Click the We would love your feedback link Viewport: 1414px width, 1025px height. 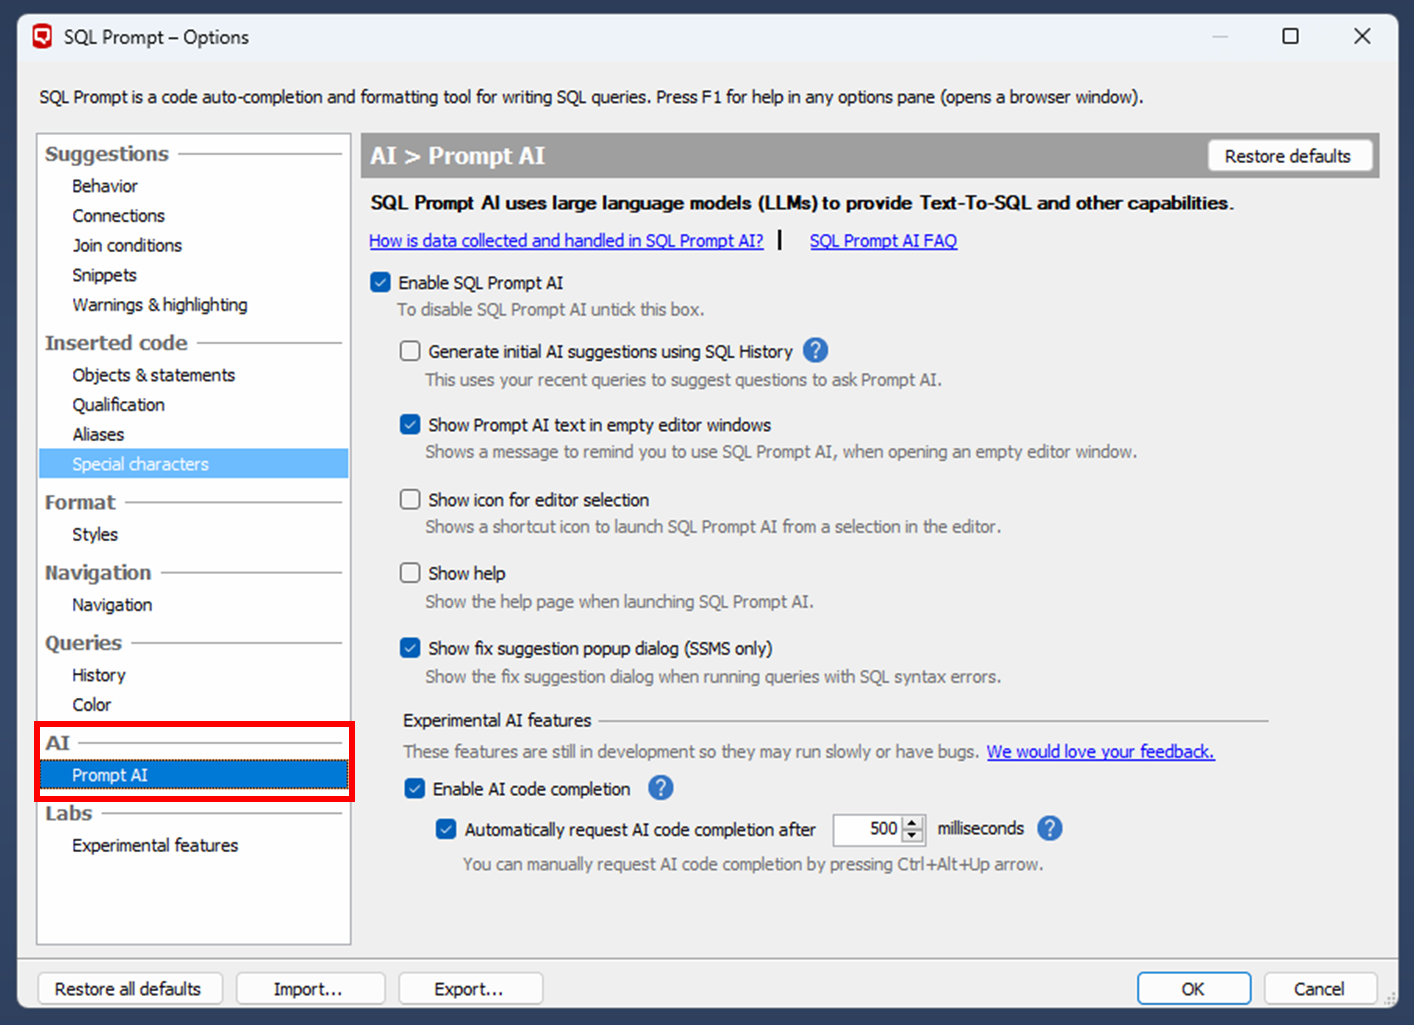point(1100,751)
